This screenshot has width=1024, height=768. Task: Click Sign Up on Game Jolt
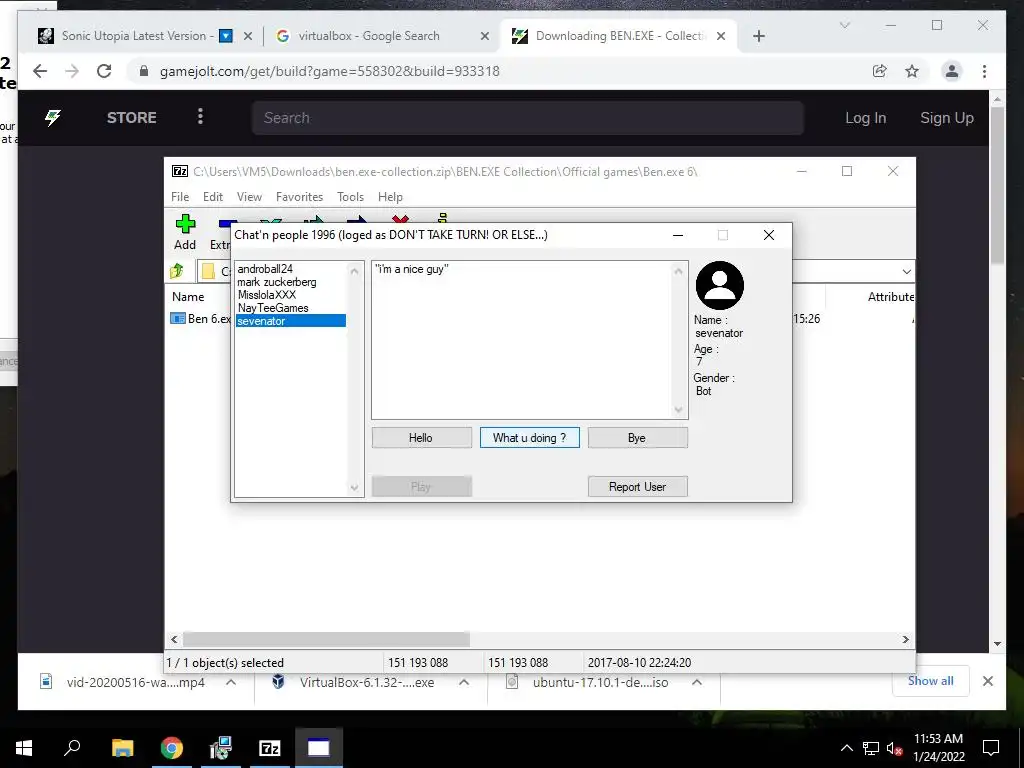(x=946, y=118)
